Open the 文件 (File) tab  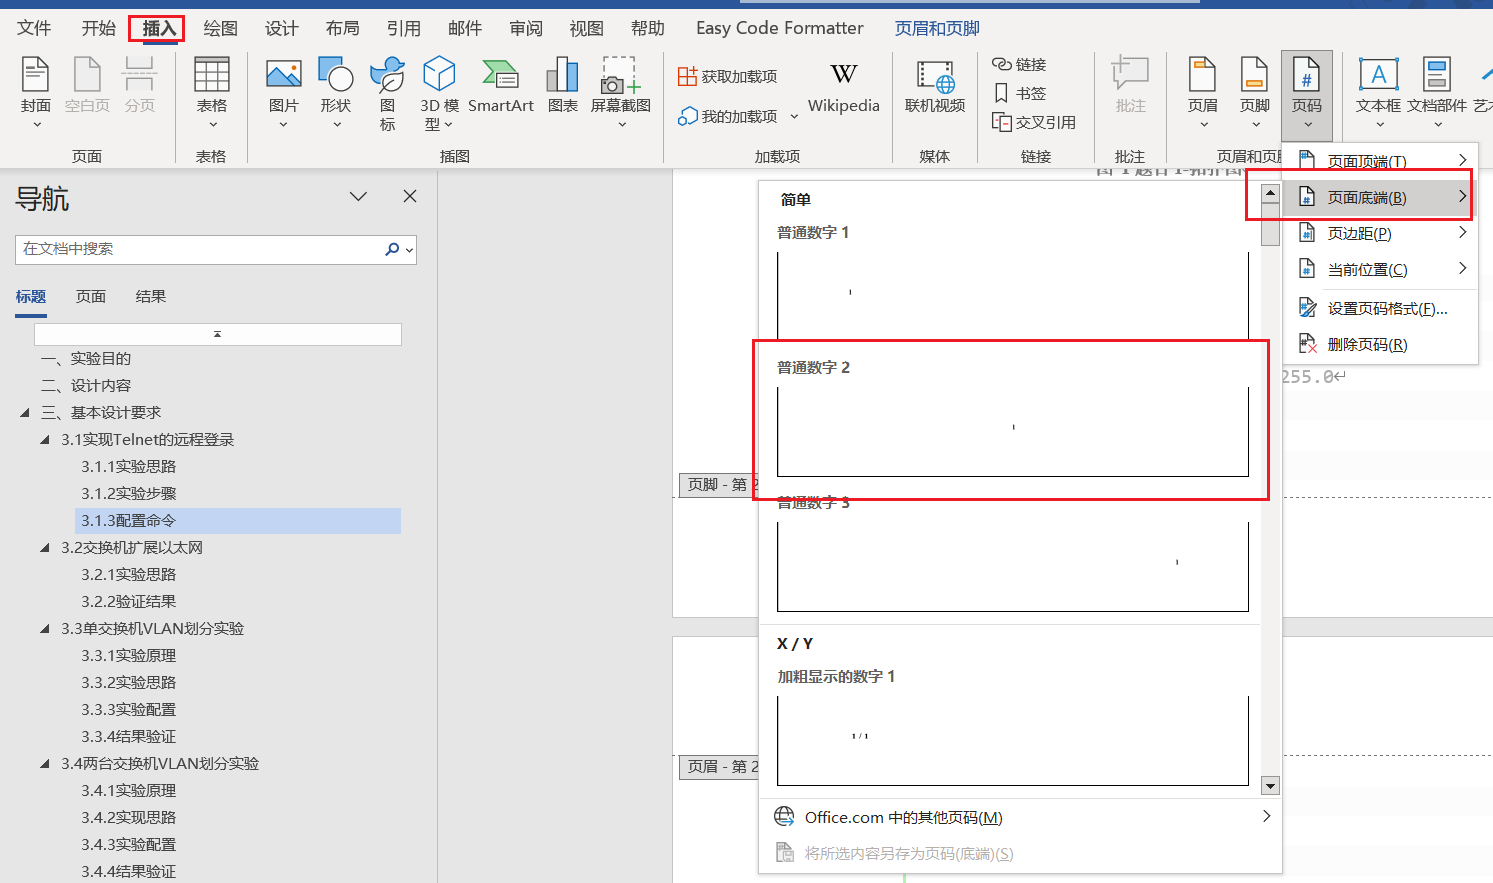(x=34, y=28)
